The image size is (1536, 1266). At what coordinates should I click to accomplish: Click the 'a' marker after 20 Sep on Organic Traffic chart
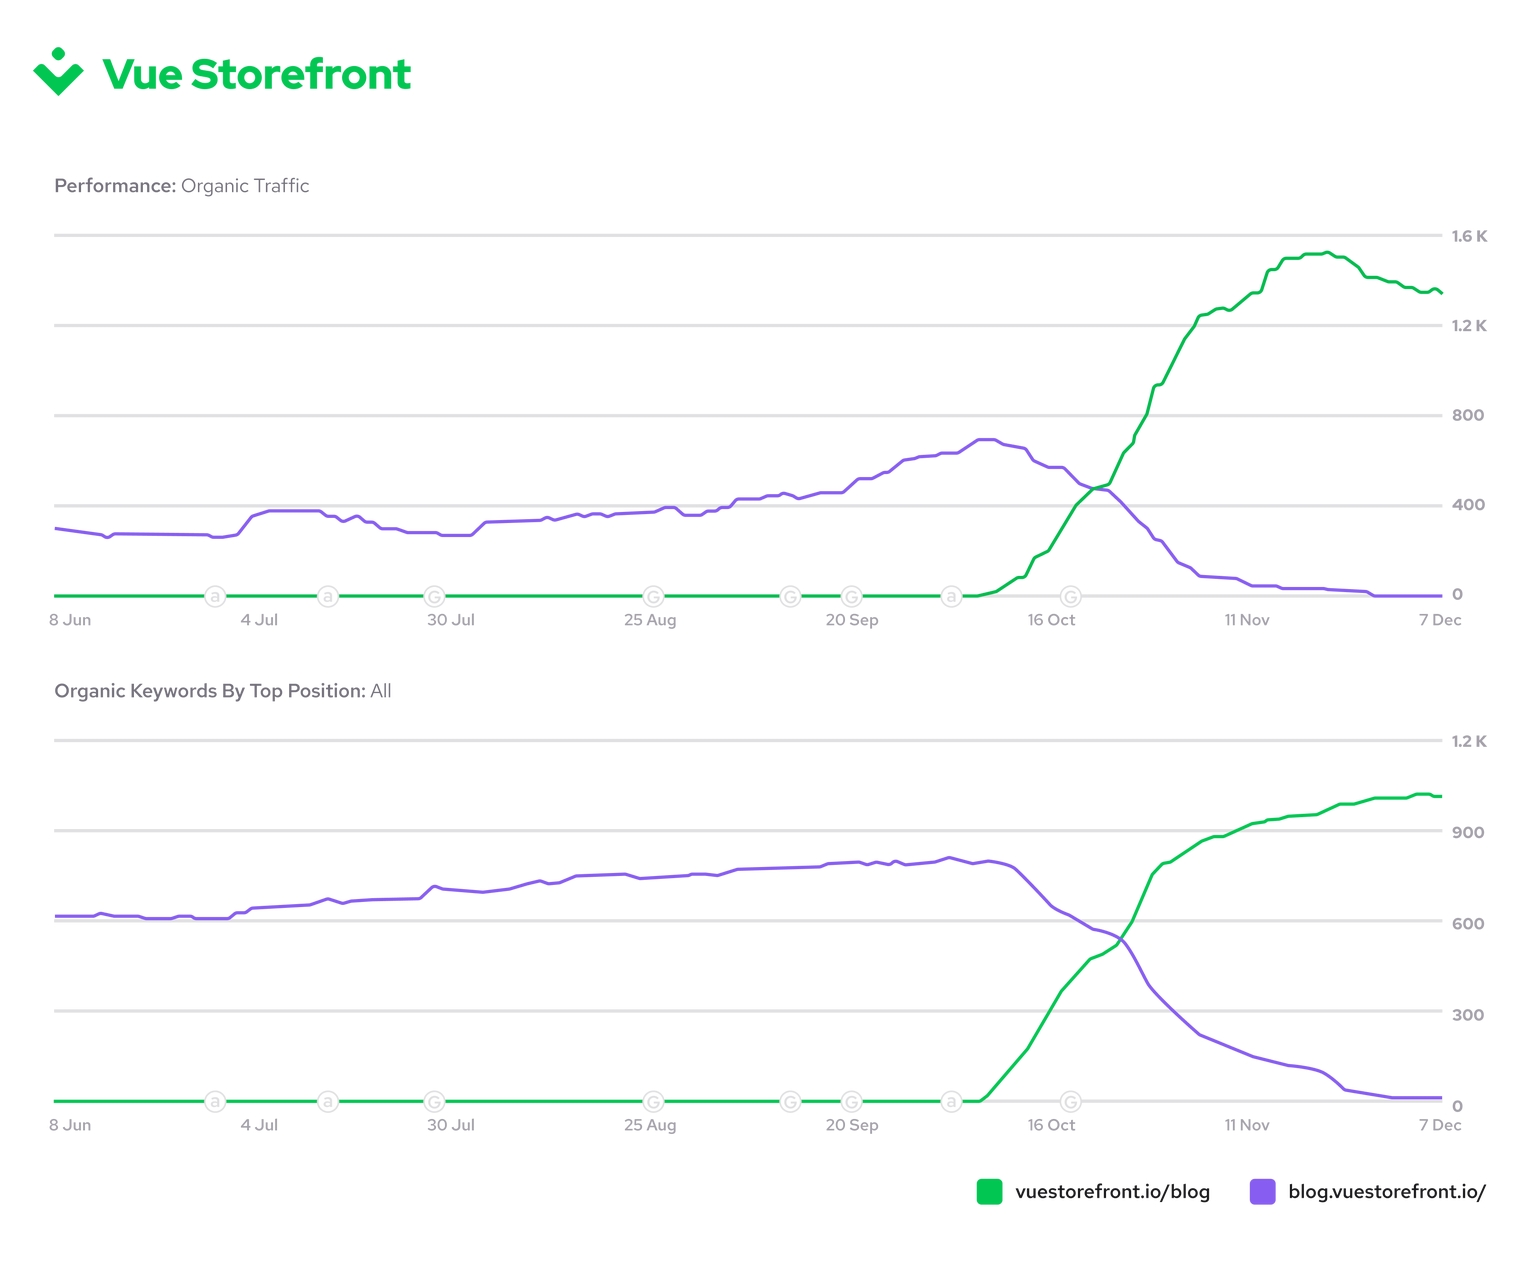click(951, 597)
